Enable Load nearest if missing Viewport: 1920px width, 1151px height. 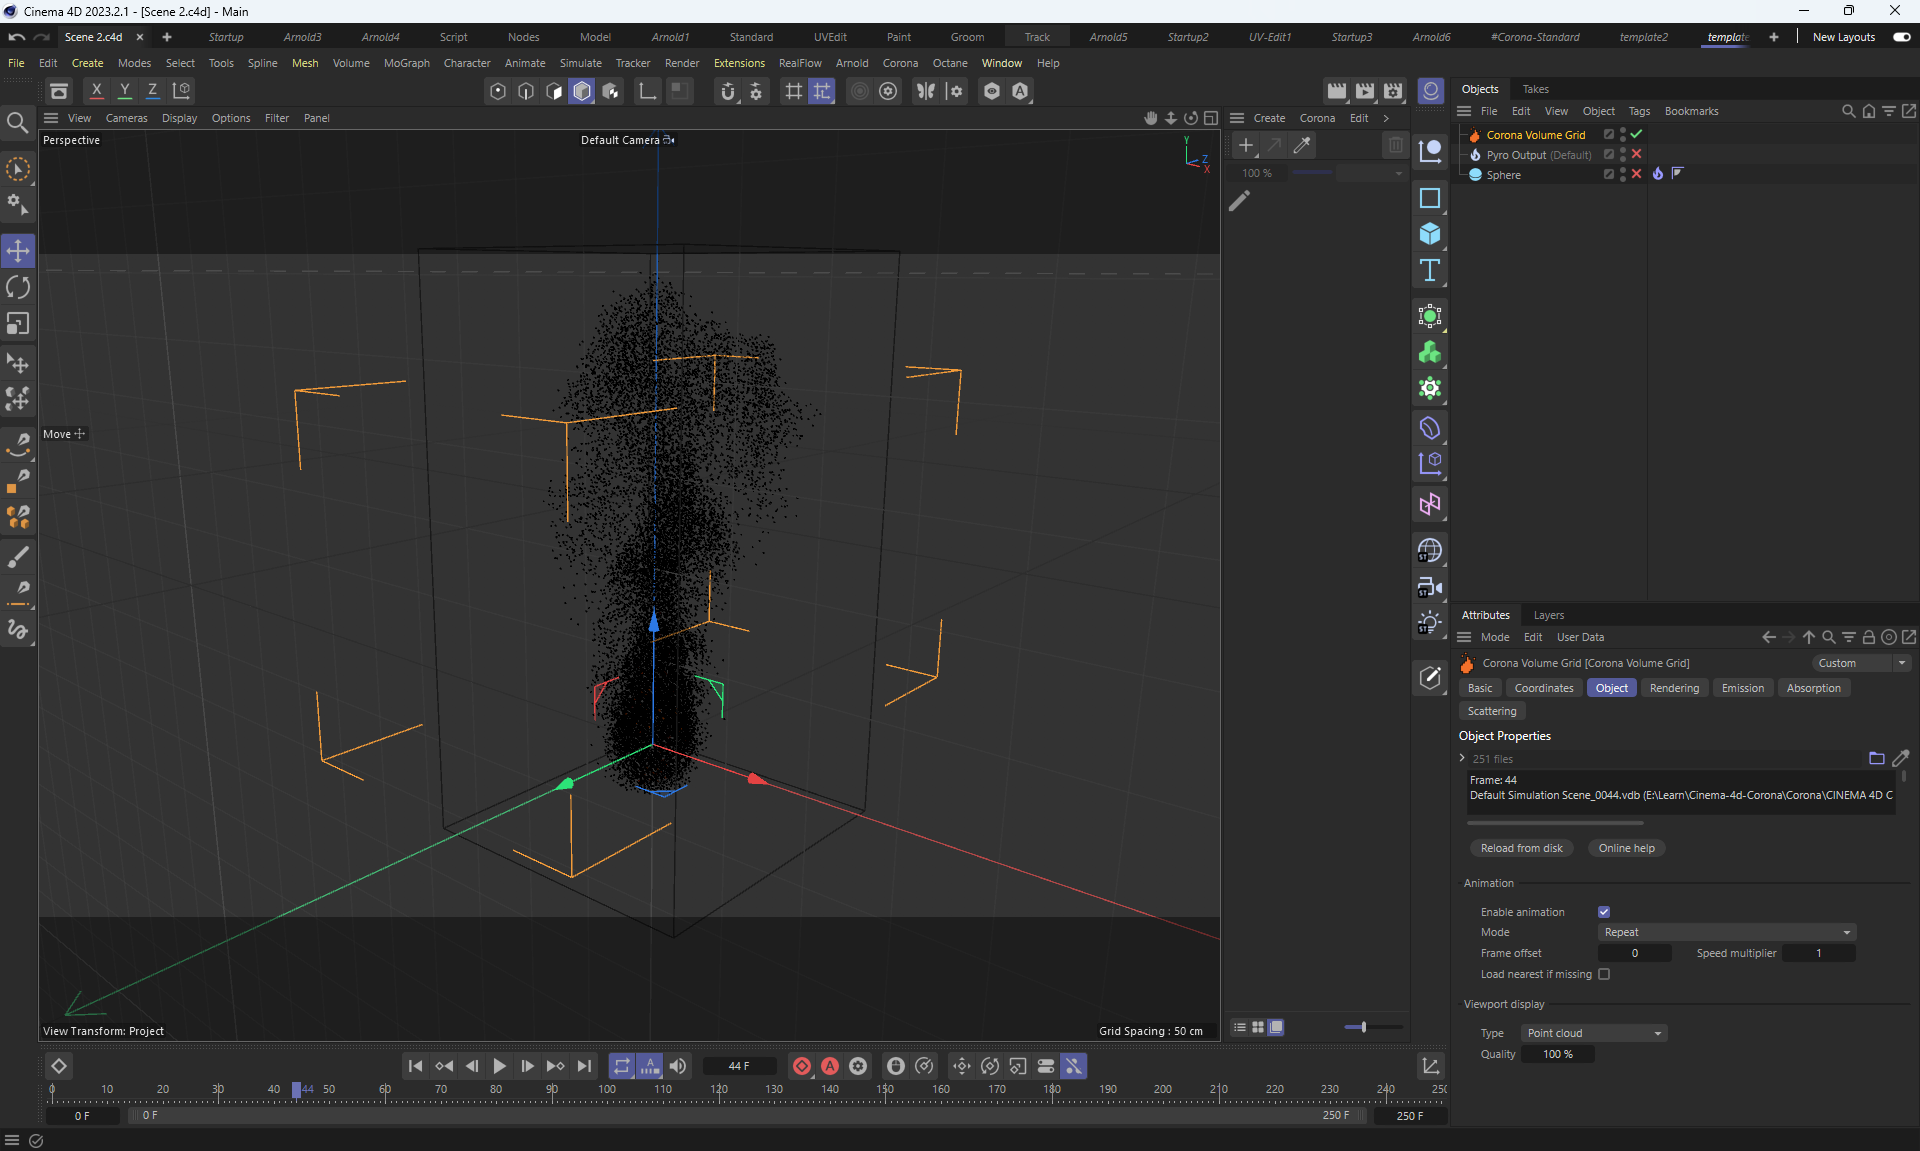point(1604,974)
